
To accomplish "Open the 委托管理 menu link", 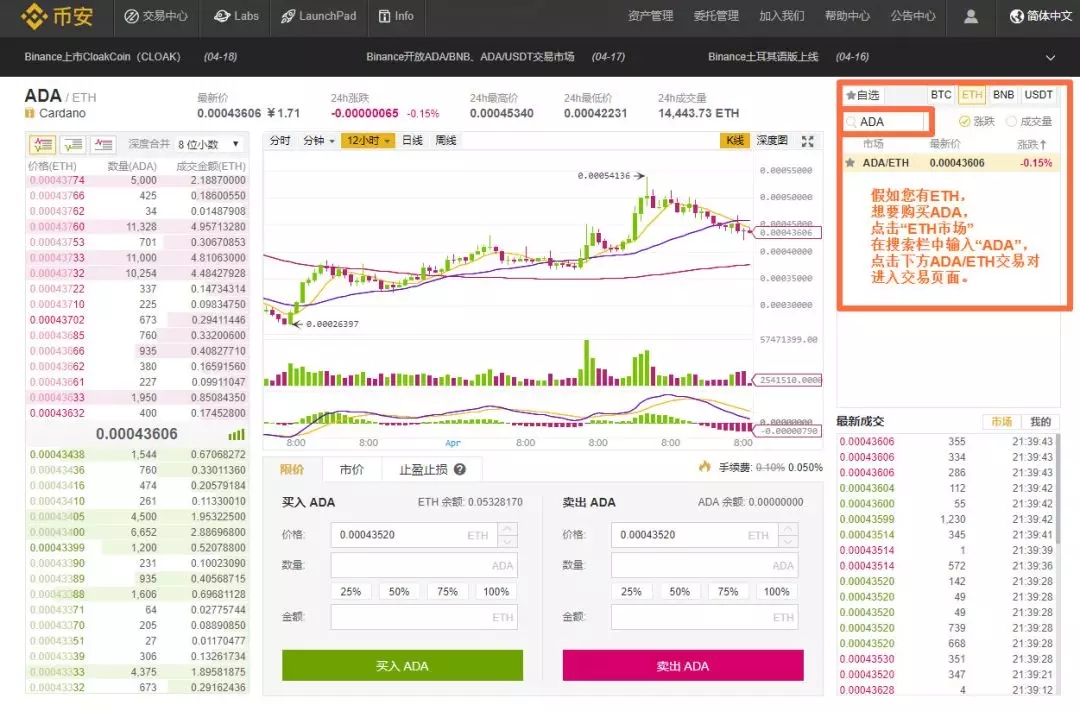I will point(716,16).
